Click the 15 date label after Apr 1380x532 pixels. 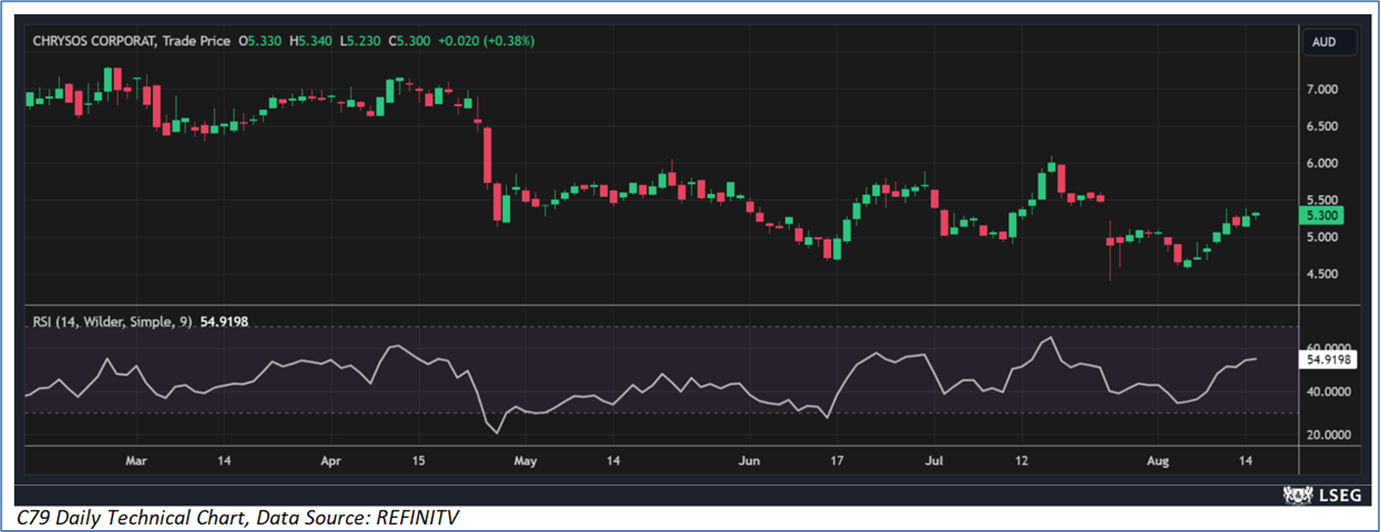418,461
